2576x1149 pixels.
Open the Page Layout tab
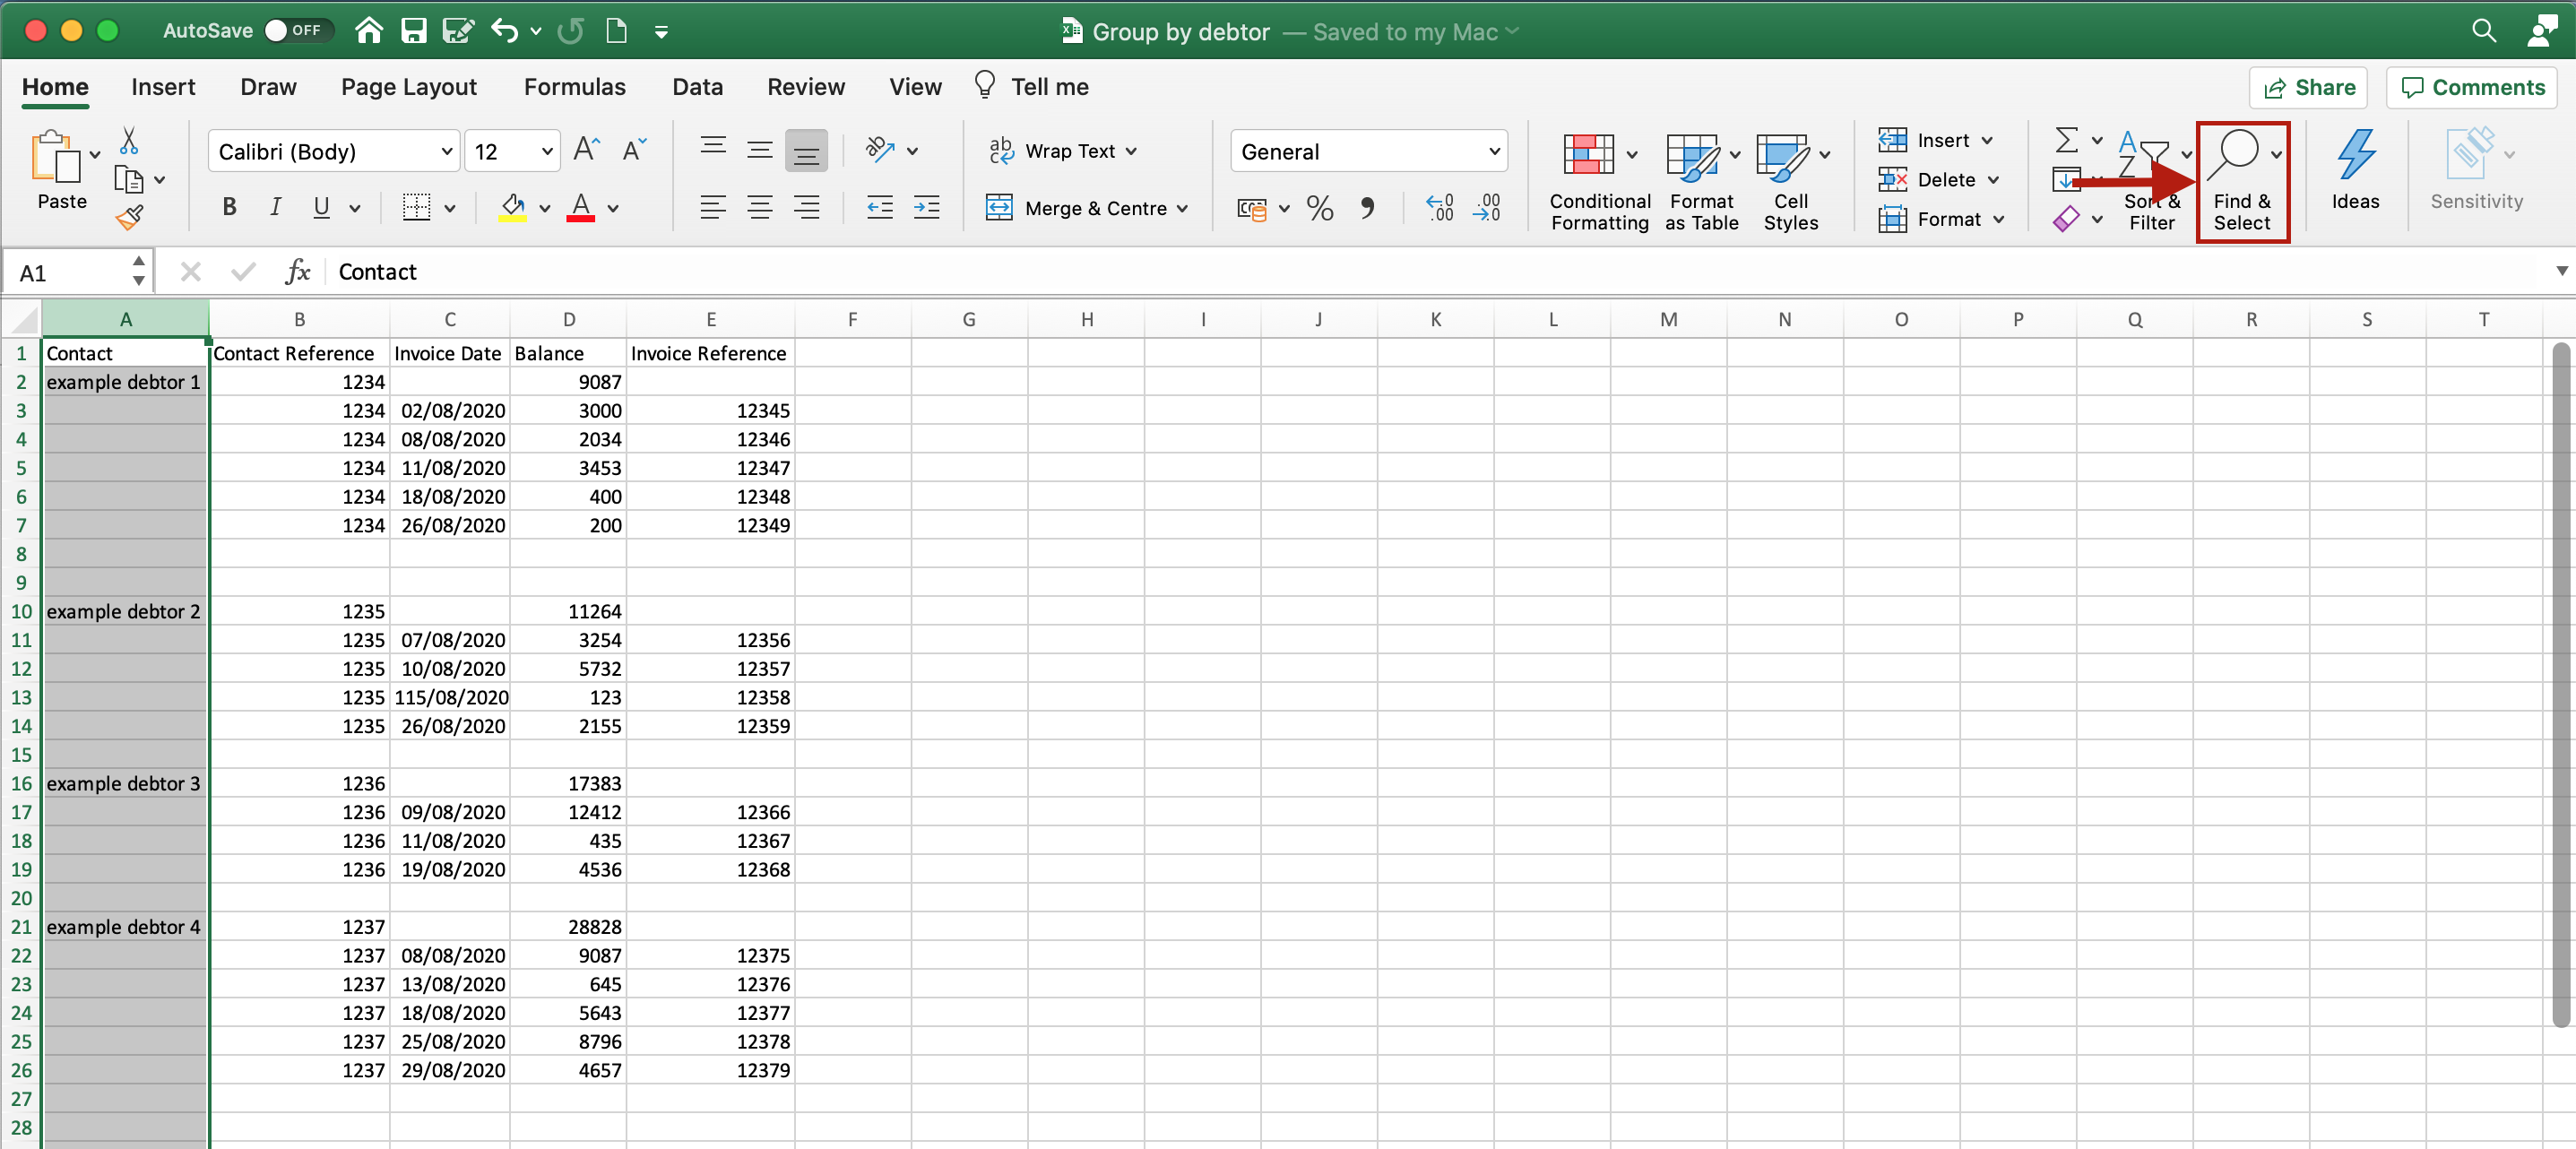point(408,87)
